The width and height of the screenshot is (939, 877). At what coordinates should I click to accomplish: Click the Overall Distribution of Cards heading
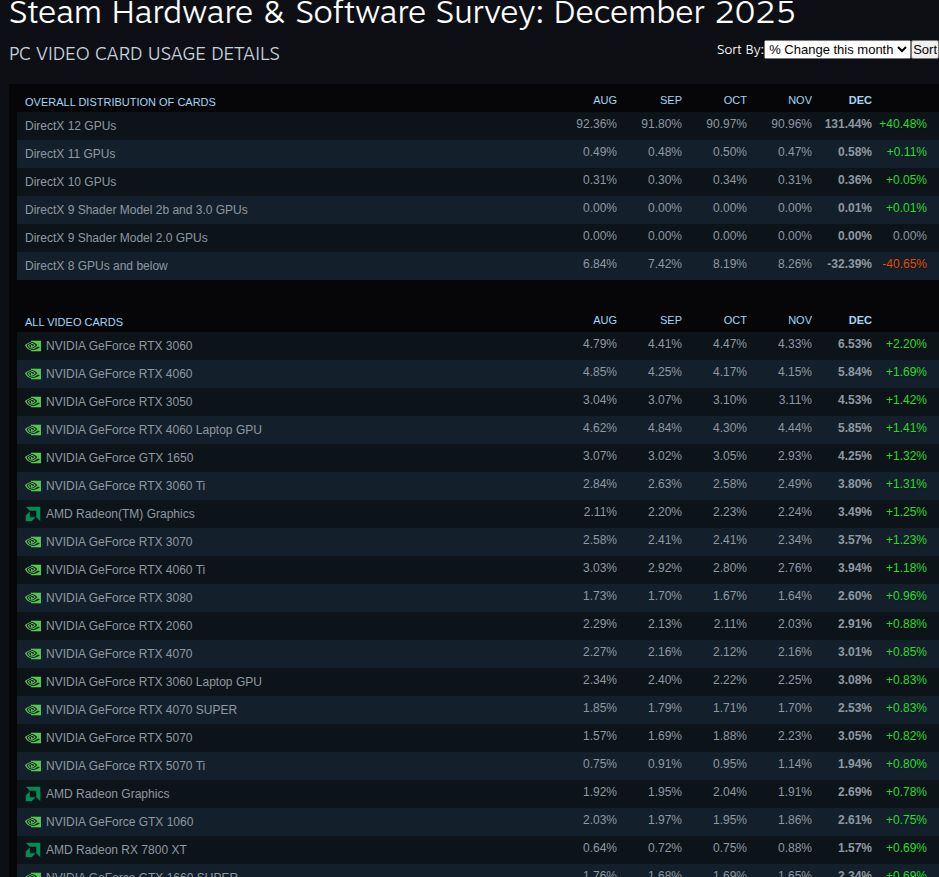120,102
